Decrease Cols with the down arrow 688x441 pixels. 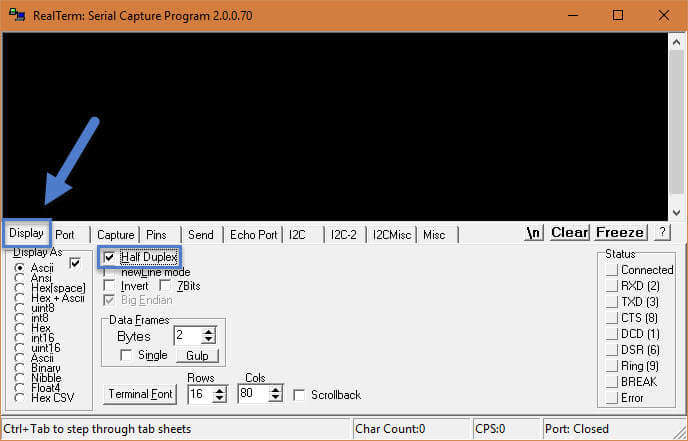coord(276,398)
